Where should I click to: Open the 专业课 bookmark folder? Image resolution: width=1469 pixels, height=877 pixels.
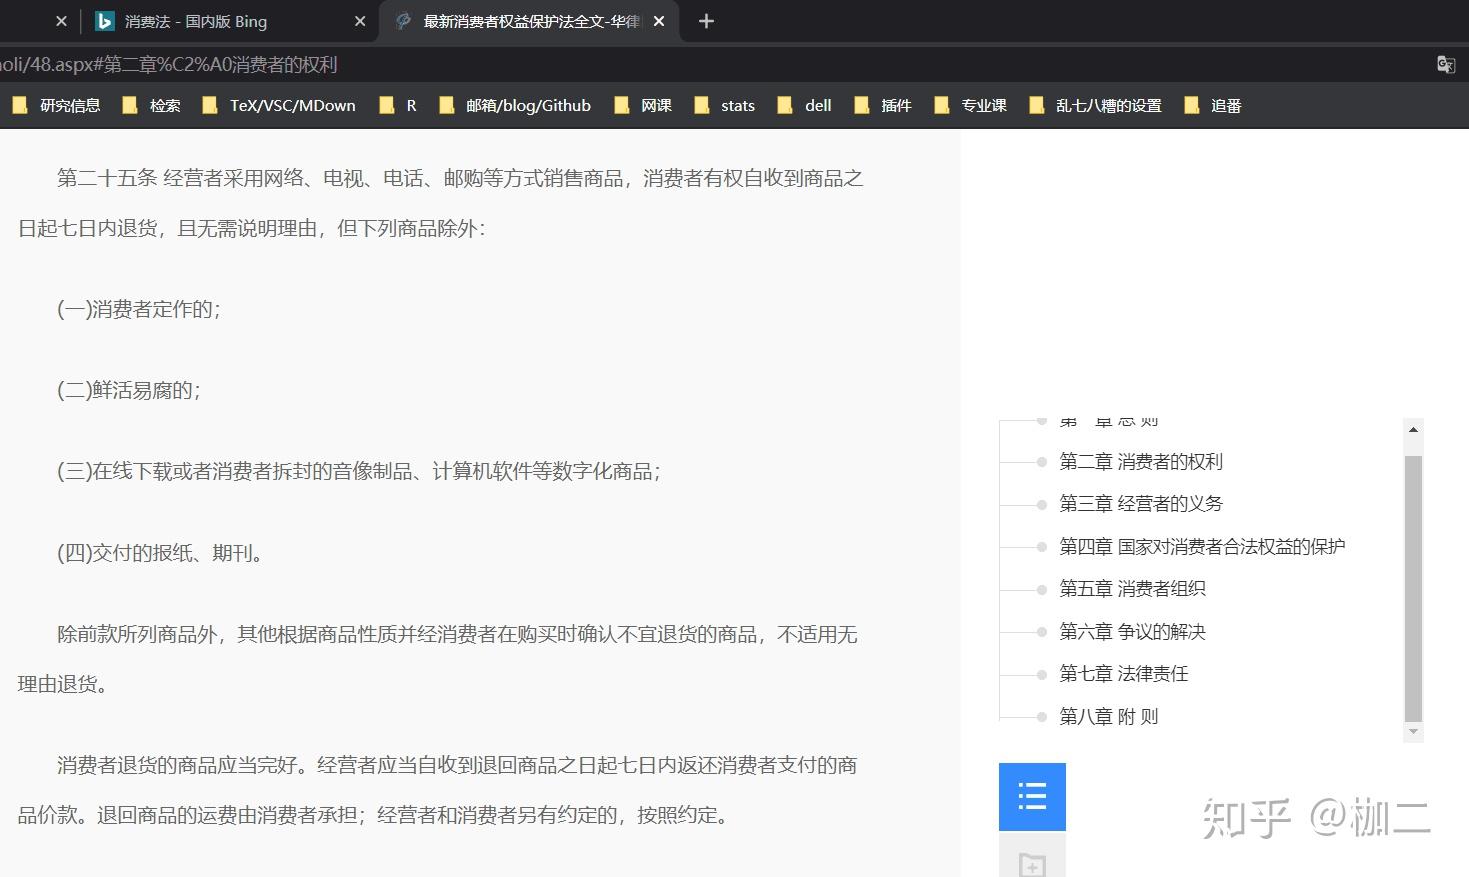[x=970, y=105]
